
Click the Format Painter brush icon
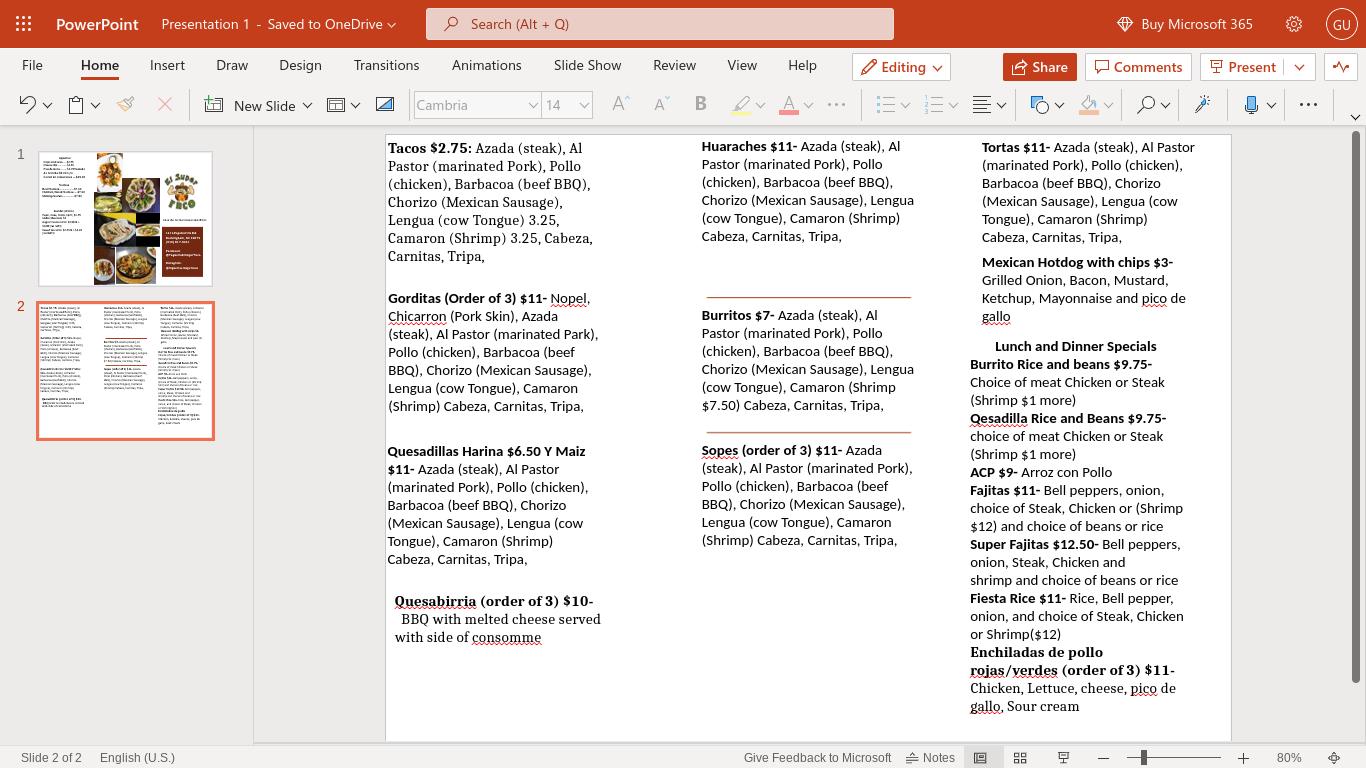point(125,105)
